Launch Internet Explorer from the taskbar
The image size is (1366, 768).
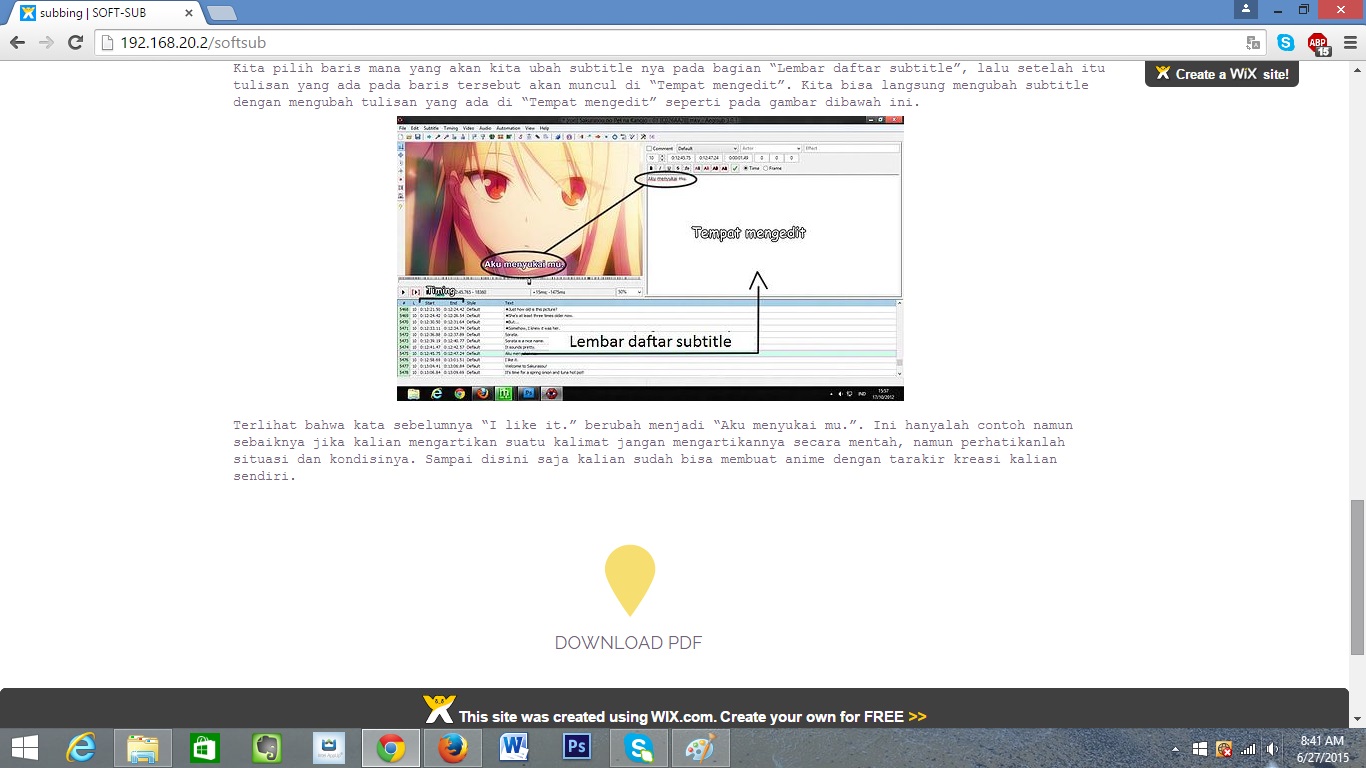pyautogui.click(x=81, y=748)
